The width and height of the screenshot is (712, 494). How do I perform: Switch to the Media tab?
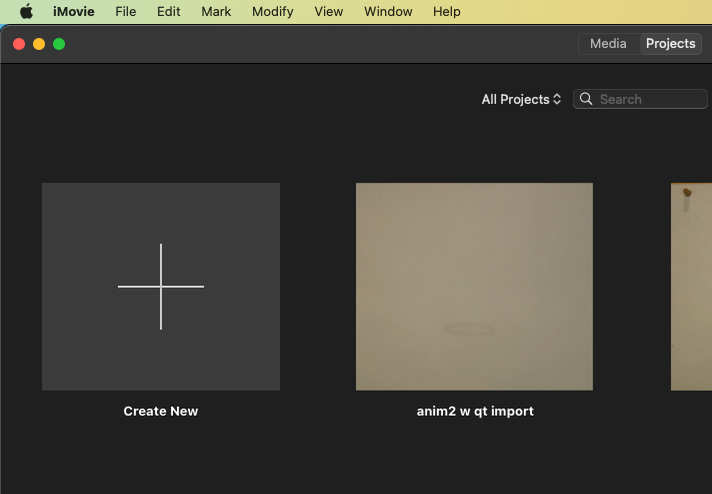pyautogui.click(x=608, y=44)
